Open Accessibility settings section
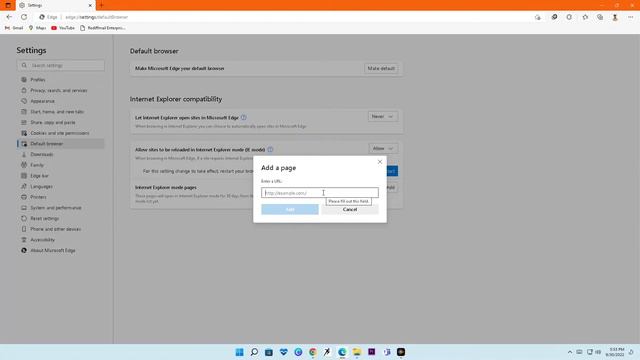 pyautogui.click(x=42, y=240)
